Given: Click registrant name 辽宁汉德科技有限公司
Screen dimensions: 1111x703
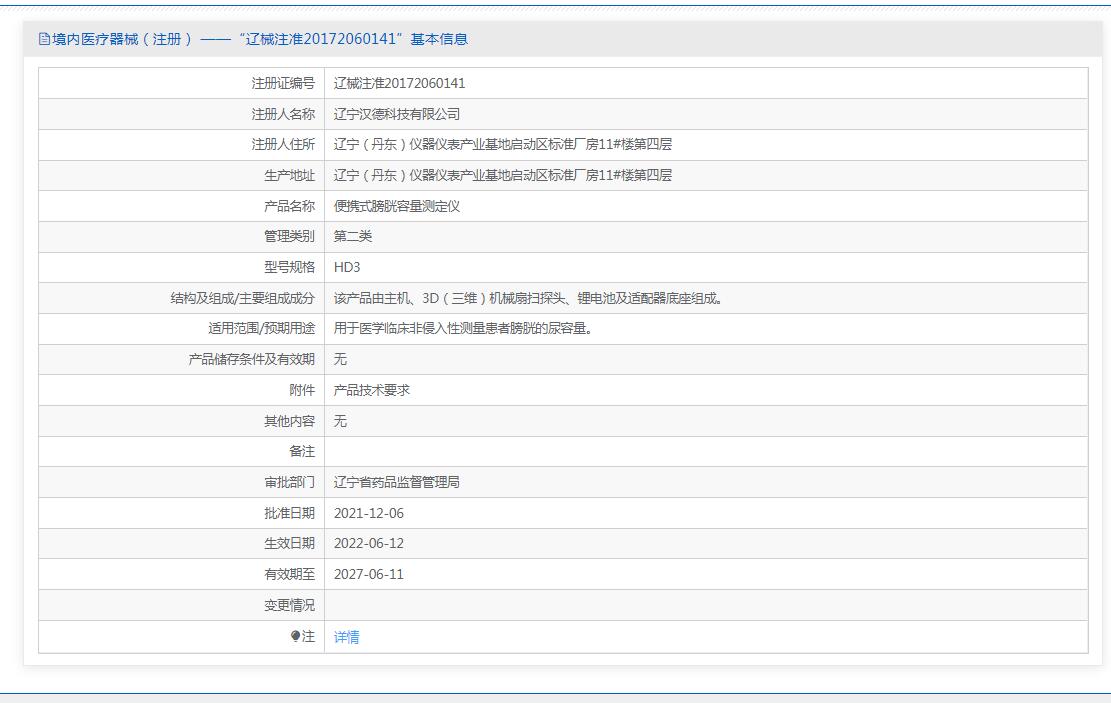Looking at the screenshot, I should click(397, 114).
